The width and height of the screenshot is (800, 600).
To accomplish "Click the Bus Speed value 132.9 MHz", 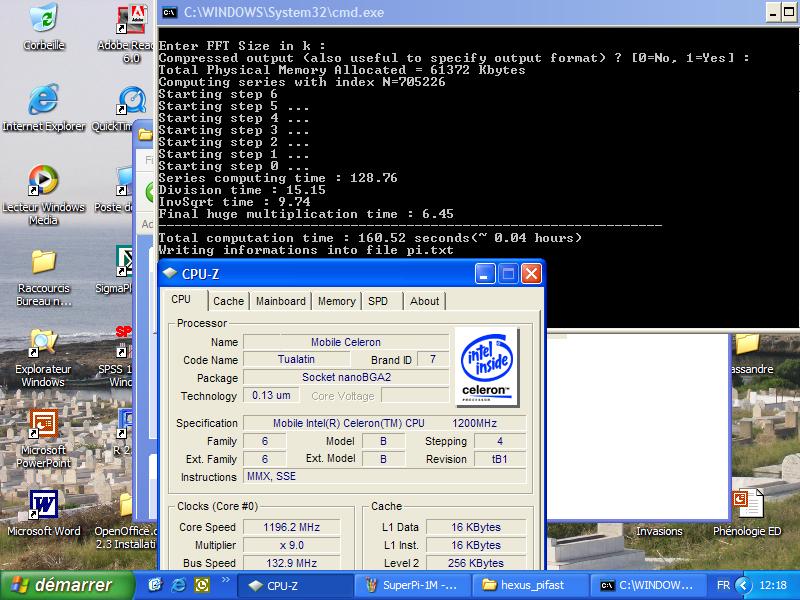I will 291,563.
